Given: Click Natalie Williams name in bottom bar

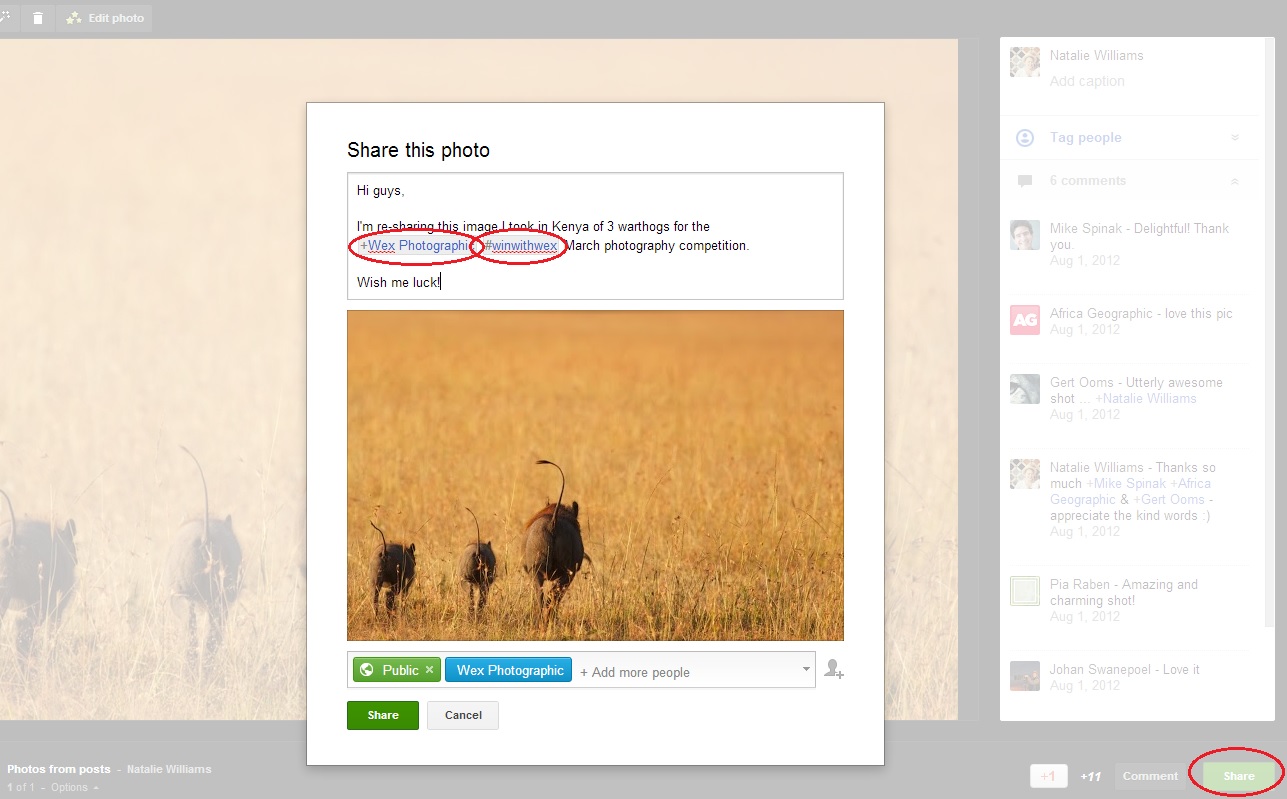Looking at the screenshot, I should pos(169,769).
